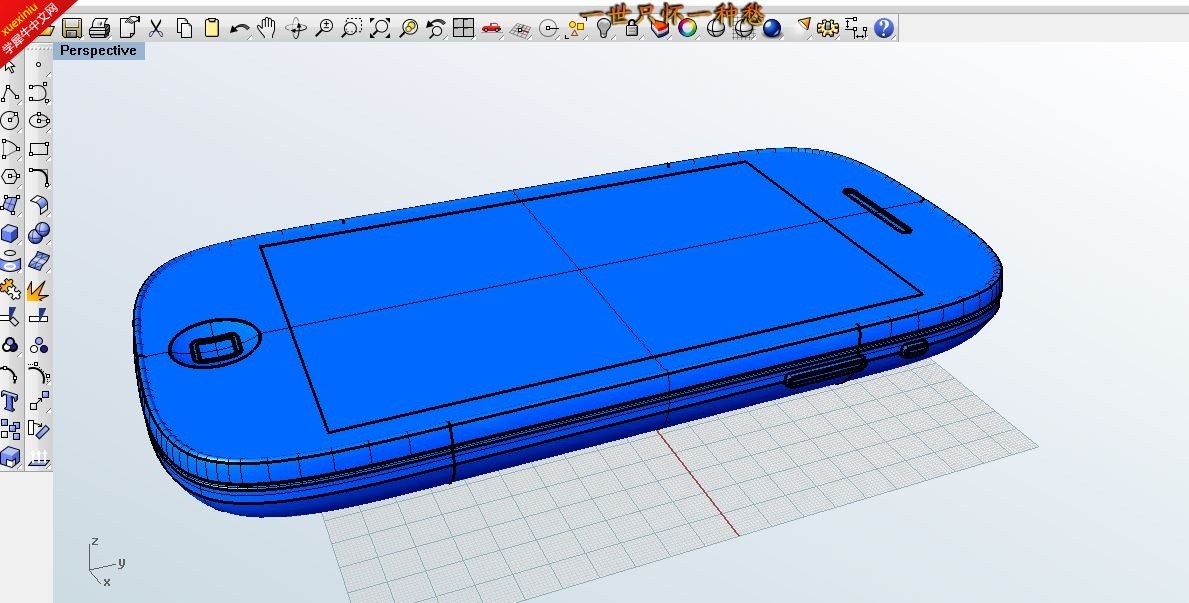The image size is (1189, 603).
Task: Select the Polyline tool
Action: coord(11,93)
